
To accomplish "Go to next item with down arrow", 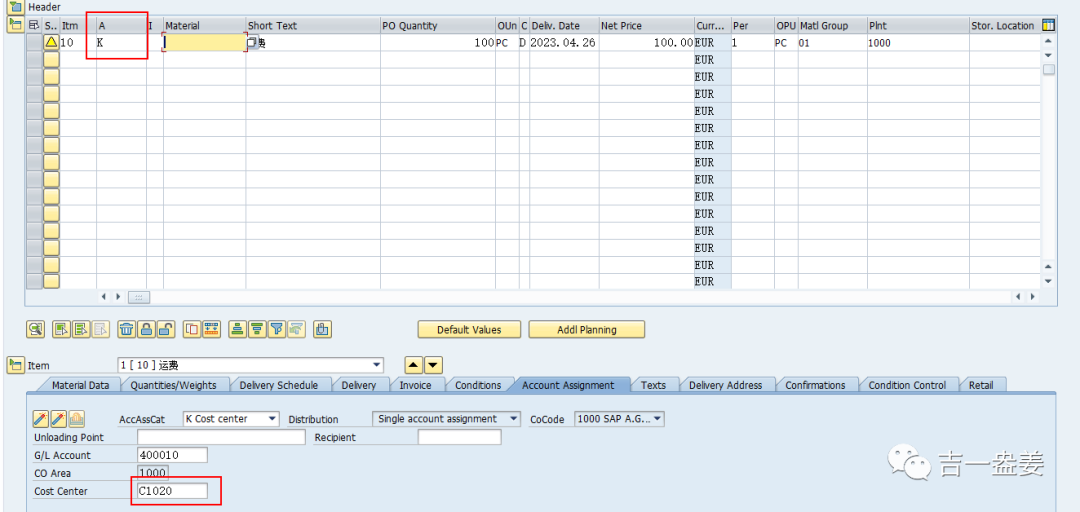I will pos(433,365).
